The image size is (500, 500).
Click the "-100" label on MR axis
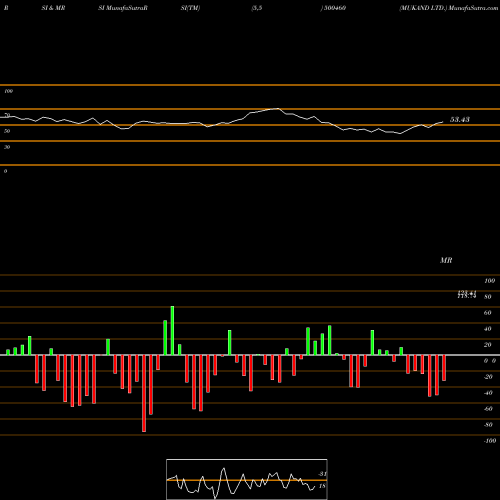pos(490,441)
